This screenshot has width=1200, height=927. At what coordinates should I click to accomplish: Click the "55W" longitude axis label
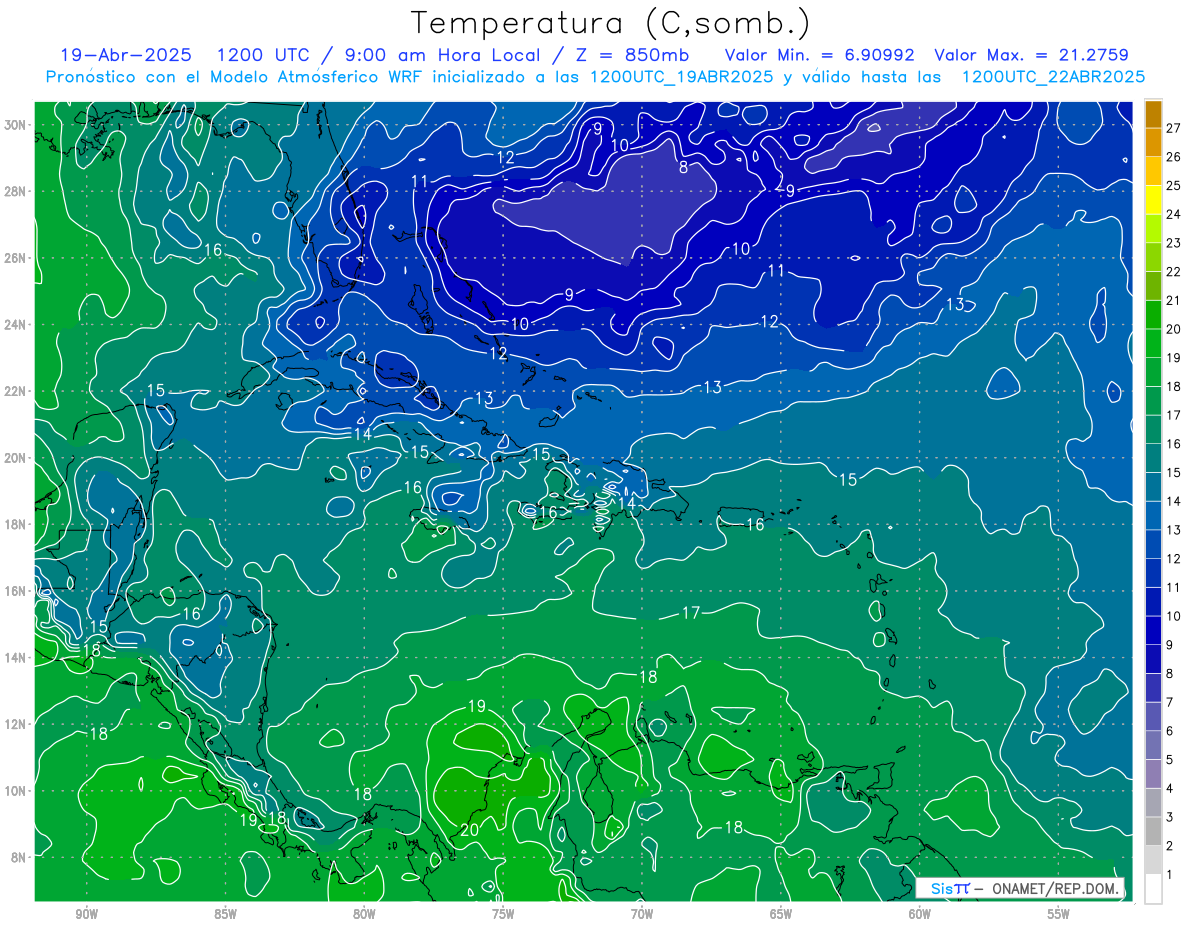(1059, 914)
